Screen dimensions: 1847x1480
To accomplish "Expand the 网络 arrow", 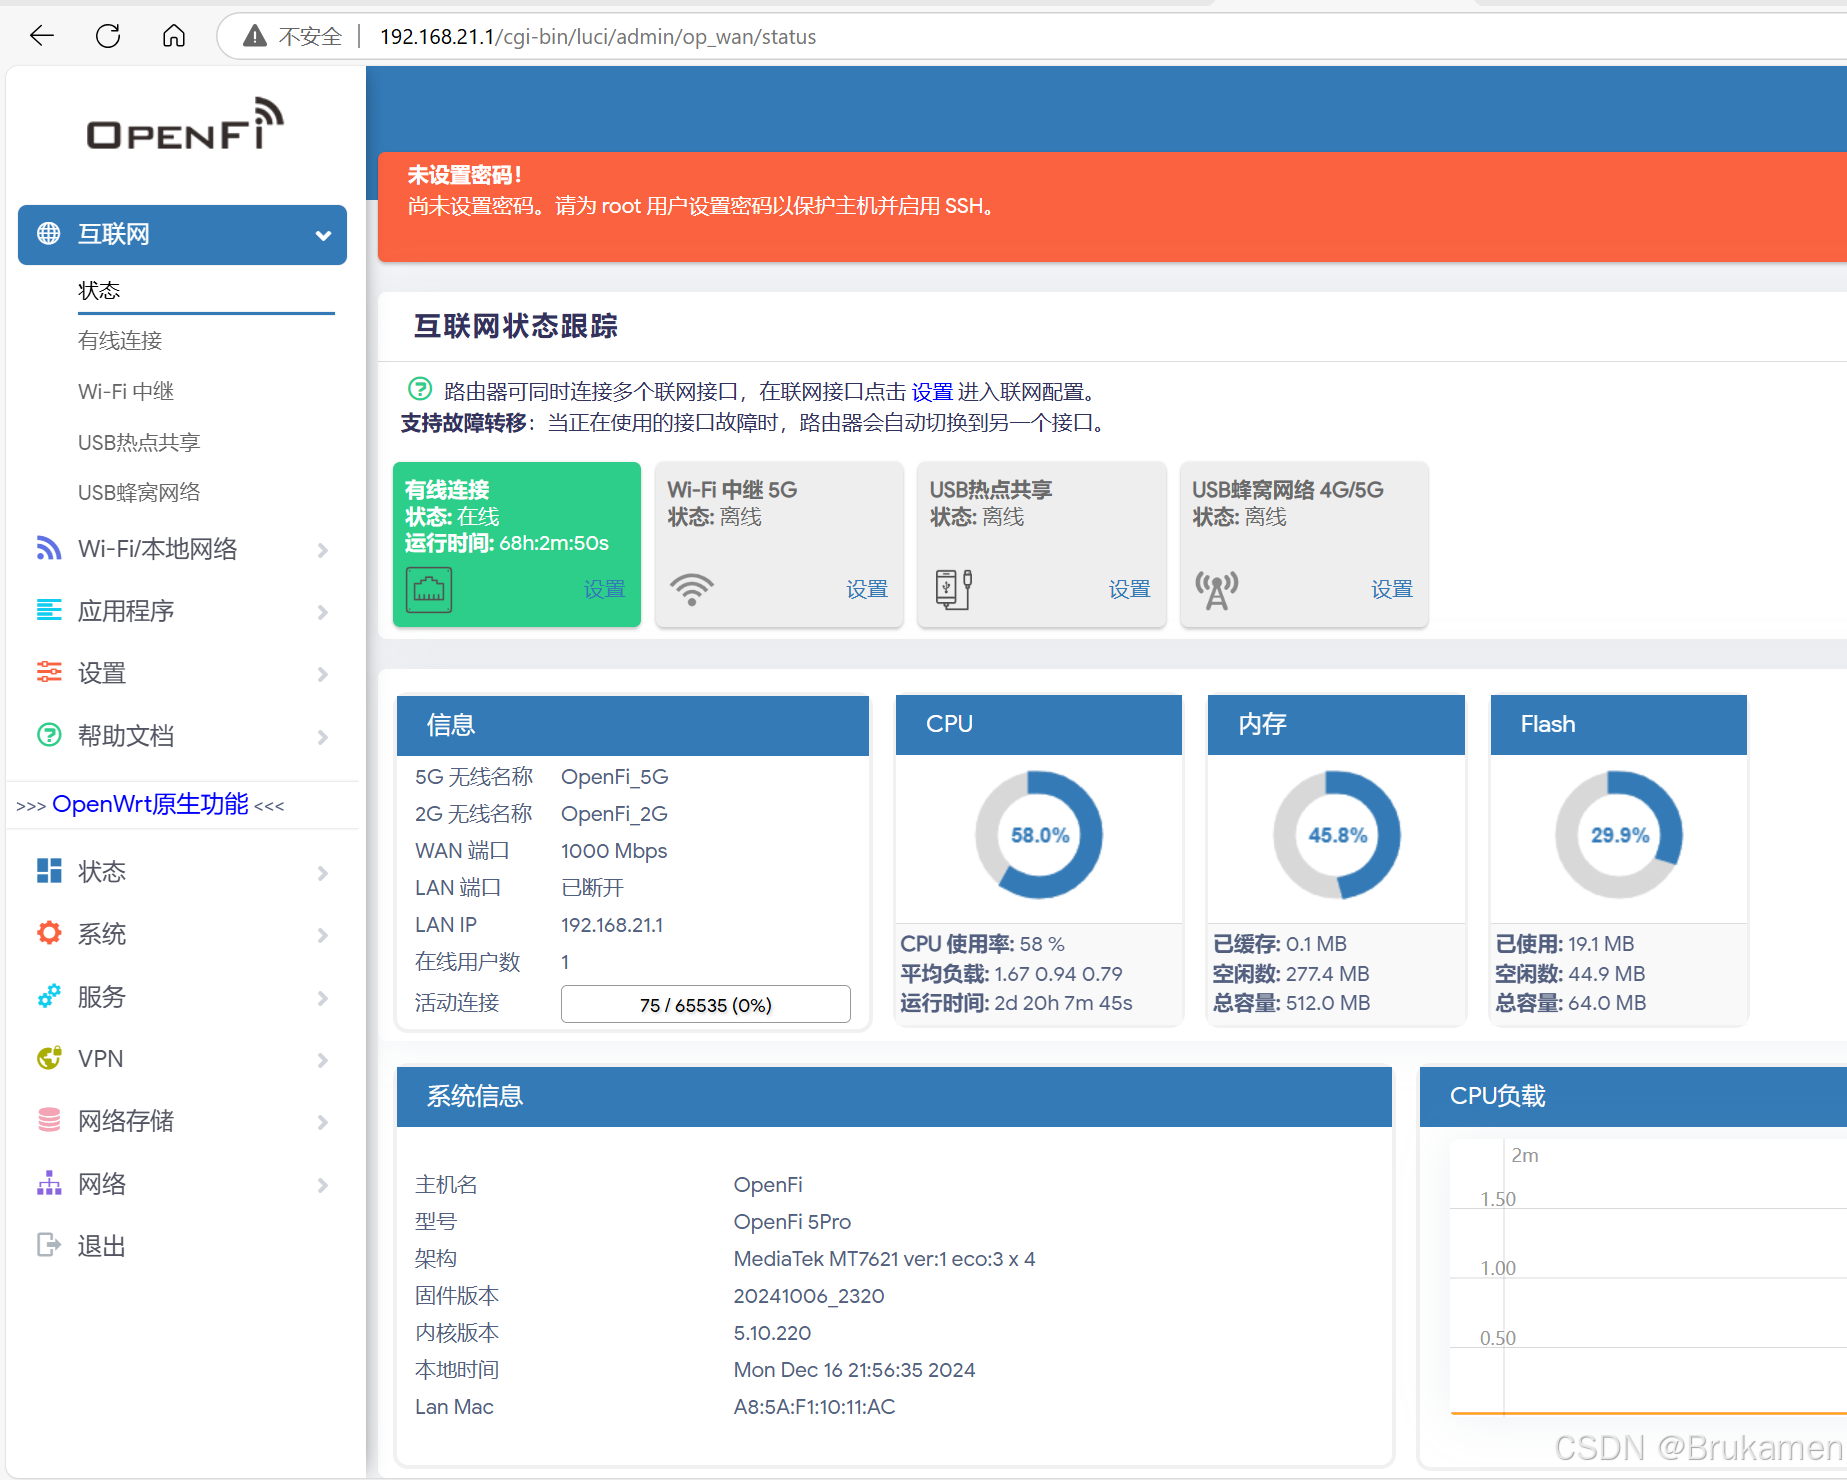I will [323, 1184].
